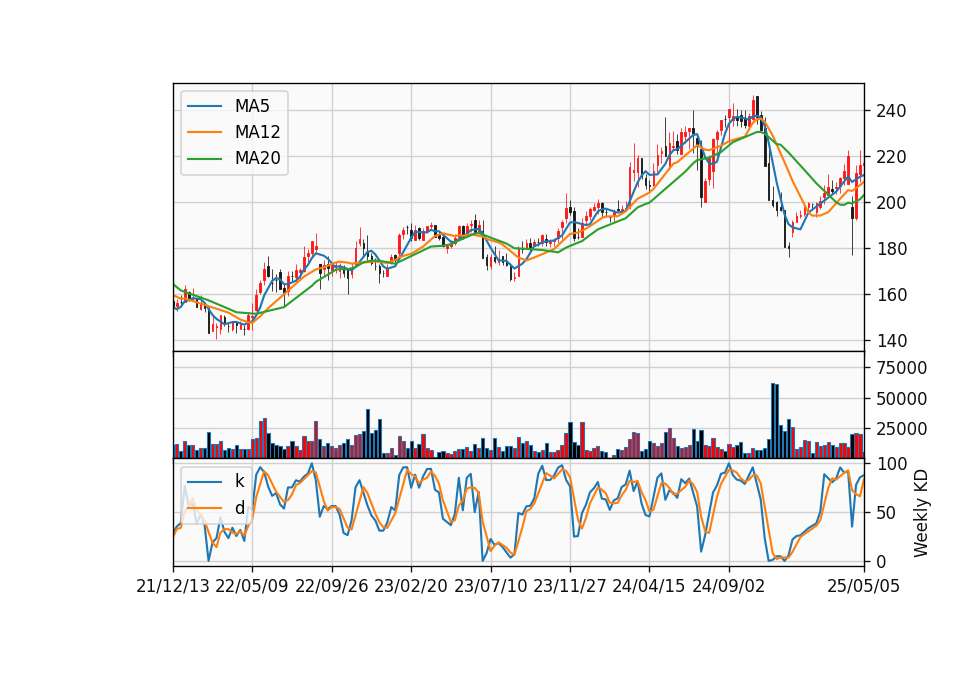Click the 23/07/10 date label

coord(490,586)
